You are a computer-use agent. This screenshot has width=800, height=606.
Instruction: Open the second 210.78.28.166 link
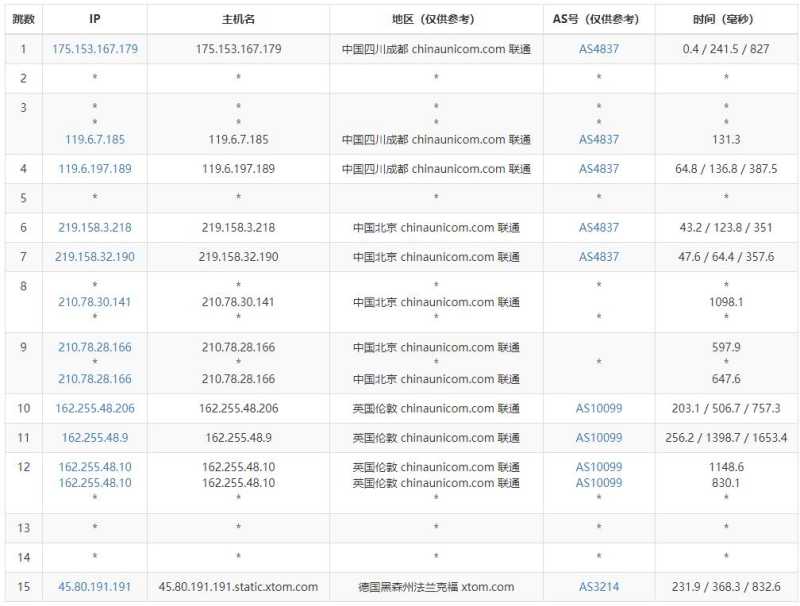click(94, 379)
